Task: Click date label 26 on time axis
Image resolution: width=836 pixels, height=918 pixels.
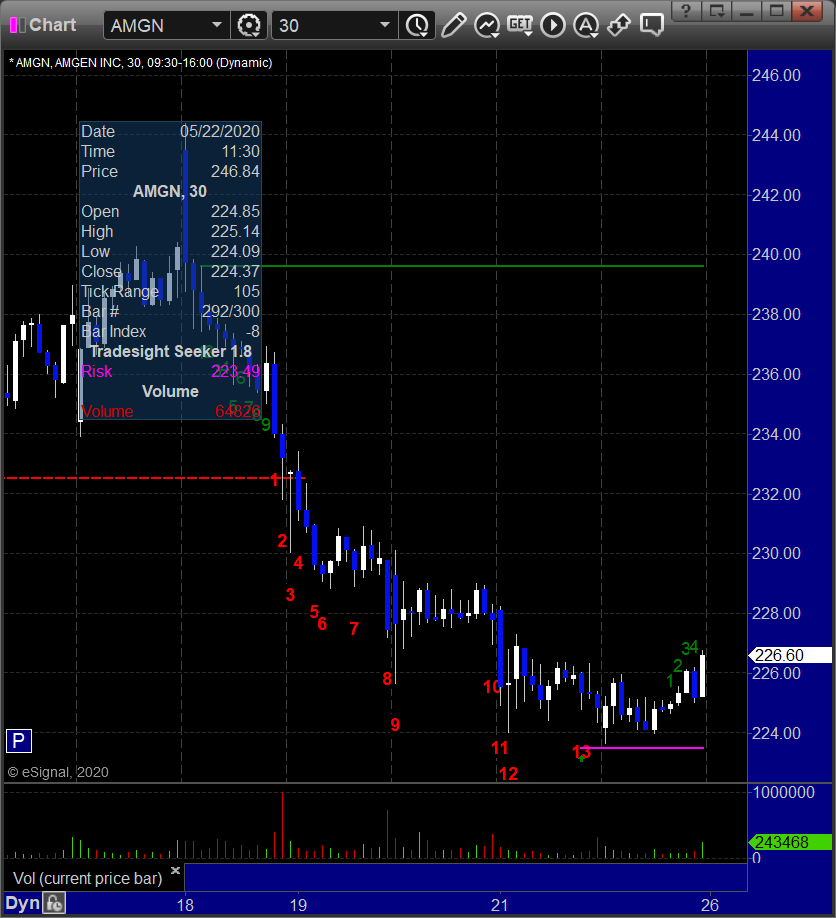Action: 710,905
